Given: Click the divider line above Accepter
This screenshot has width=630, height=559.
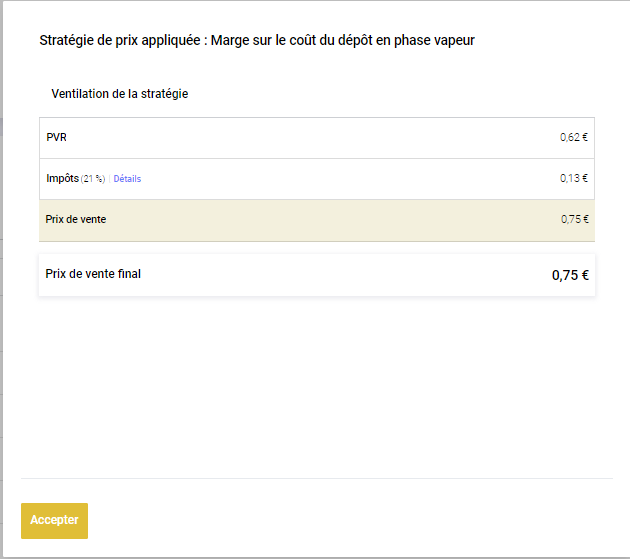Looking at the screenshot, I should pos(316,478).
